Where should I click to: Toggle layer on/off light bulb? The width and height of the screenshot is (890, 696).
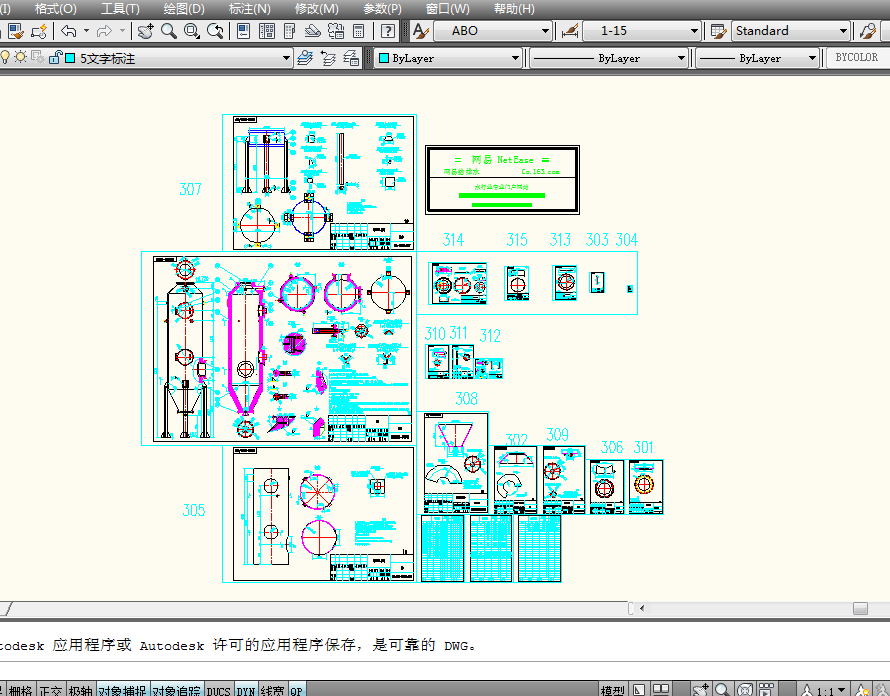[5, 57]
